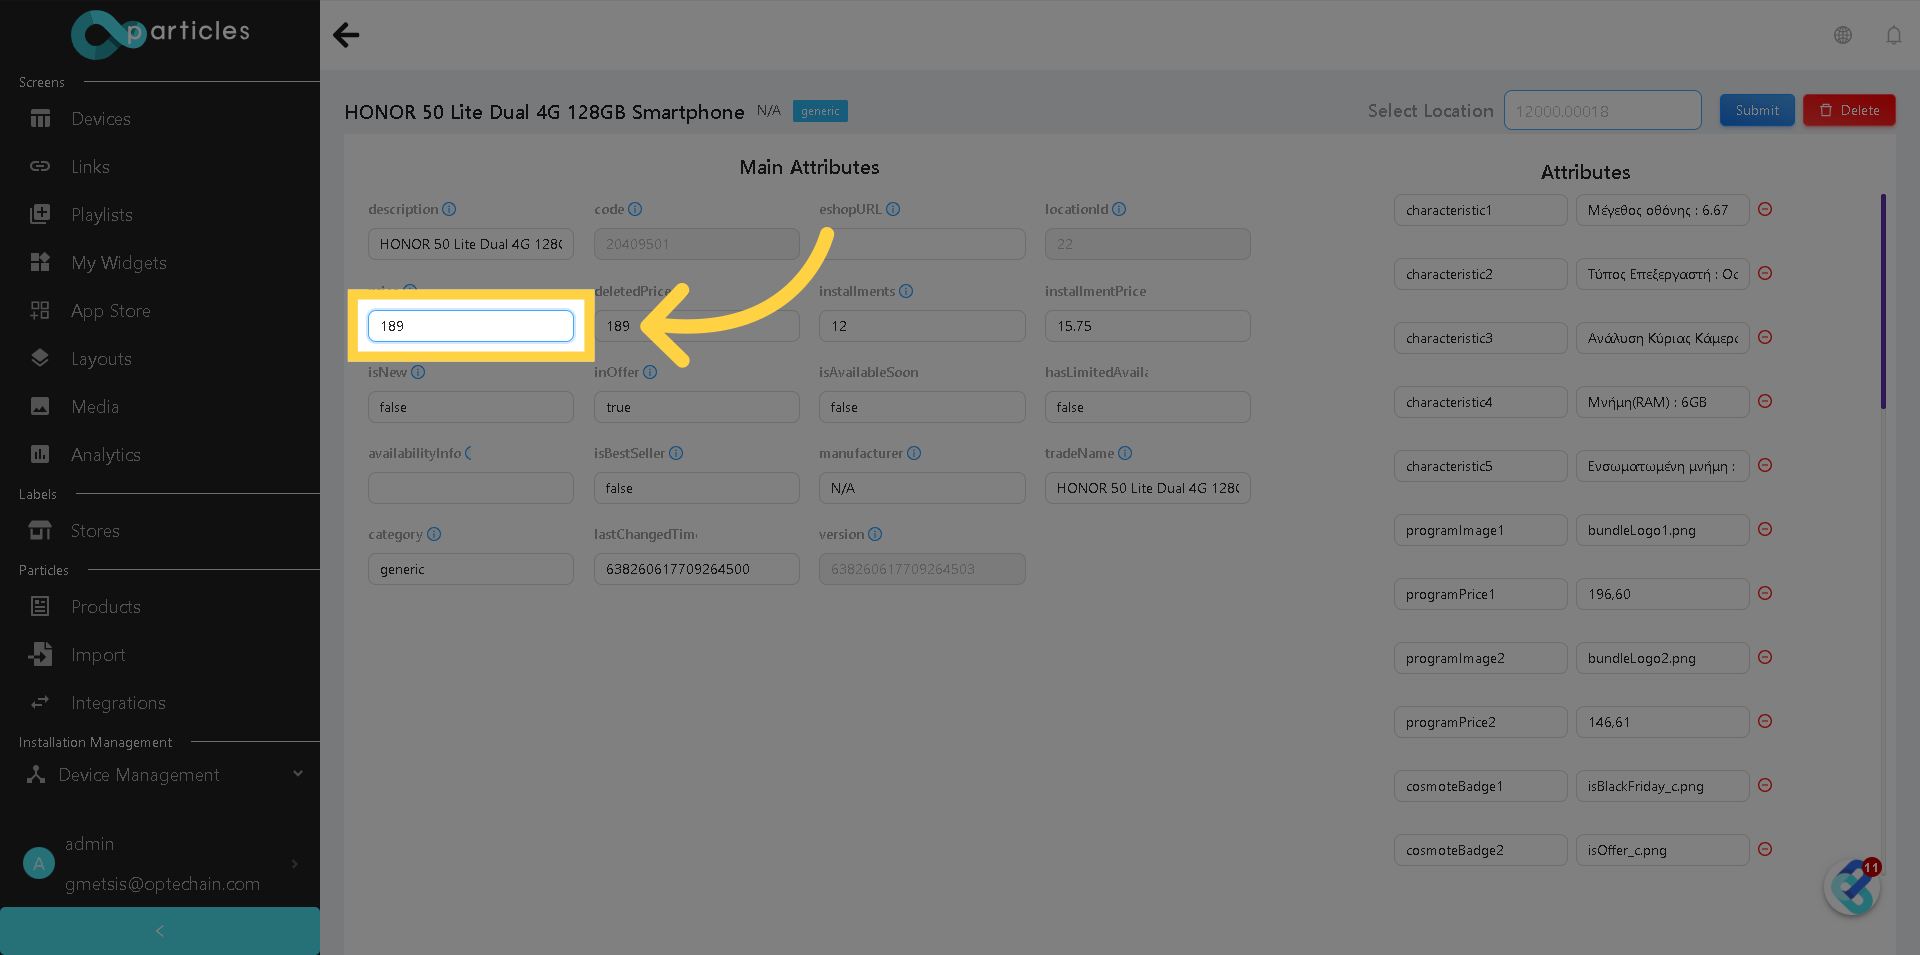The image size is (1920, 955).
Task: Click the installments field showing 12
Action: [922, 326]
